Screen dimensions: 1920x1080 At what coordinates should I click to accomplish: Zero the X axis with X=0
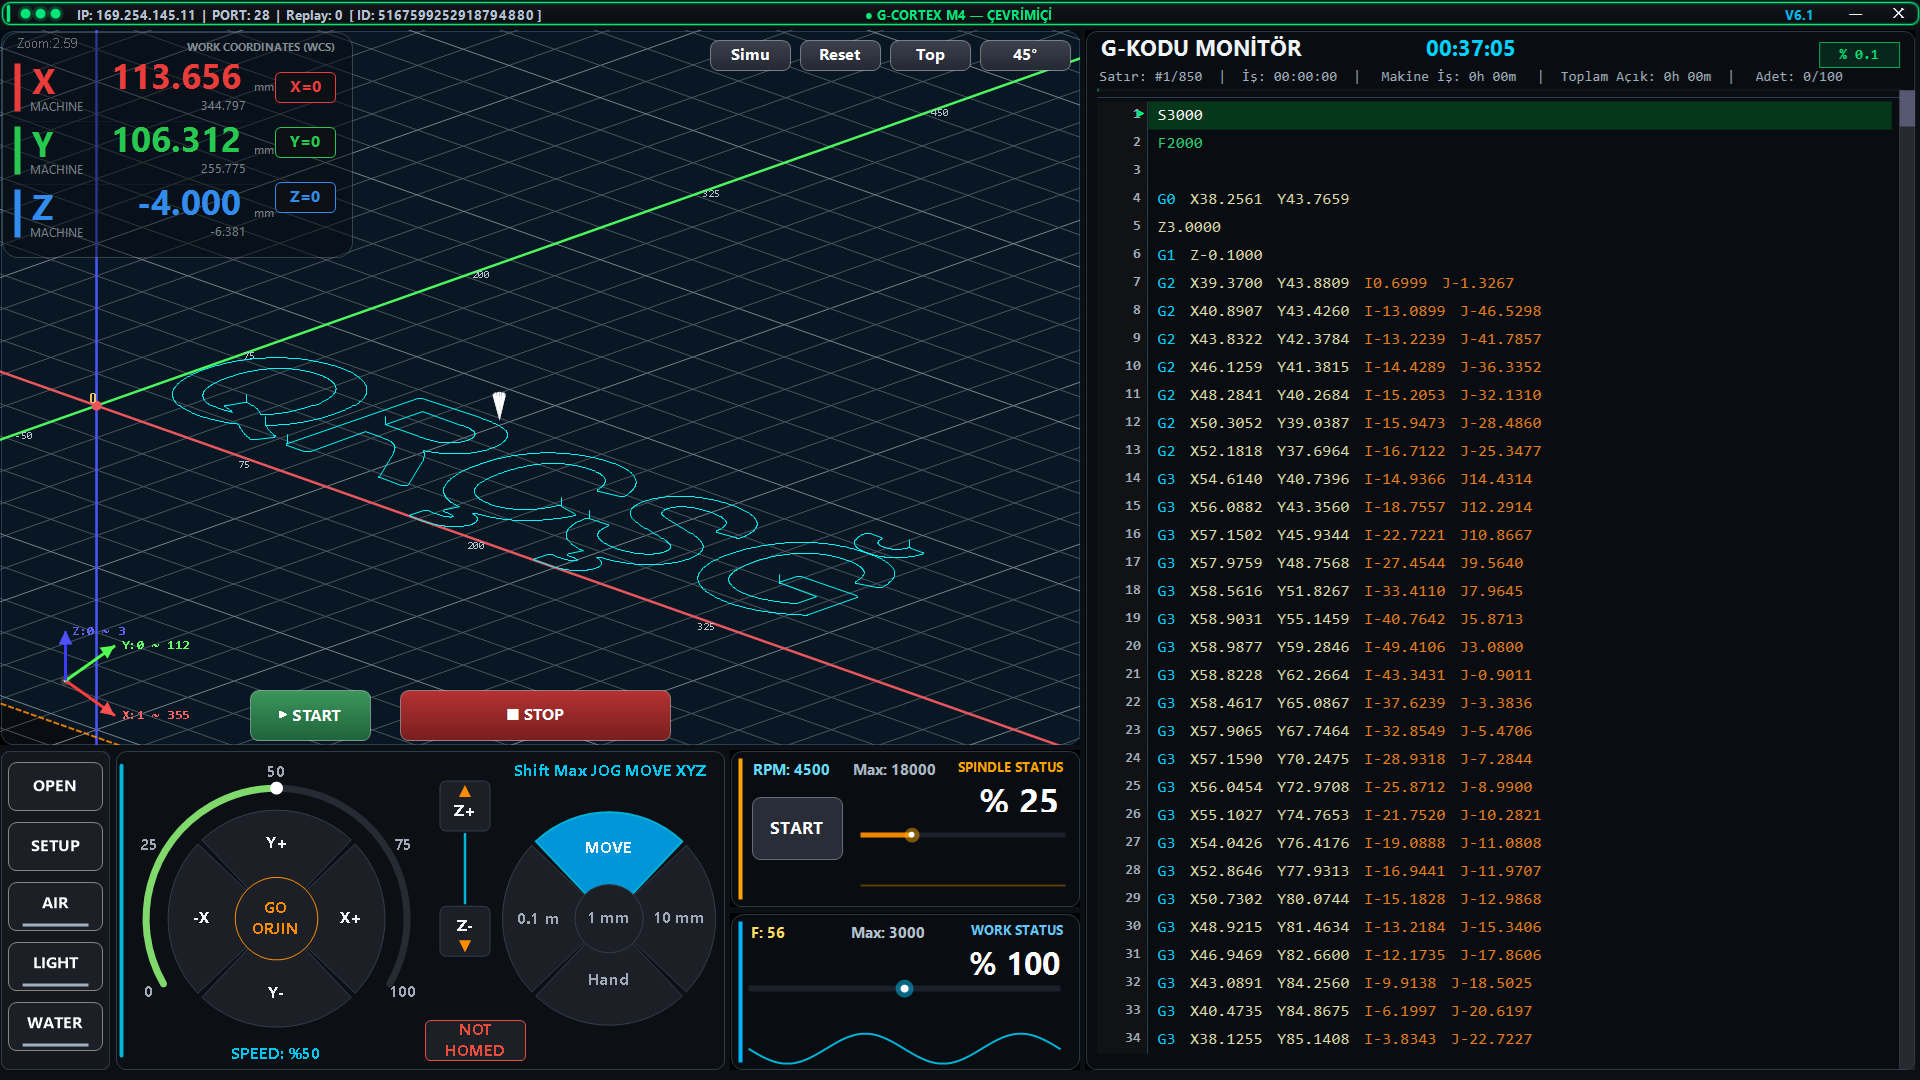[x=305, y=87]
